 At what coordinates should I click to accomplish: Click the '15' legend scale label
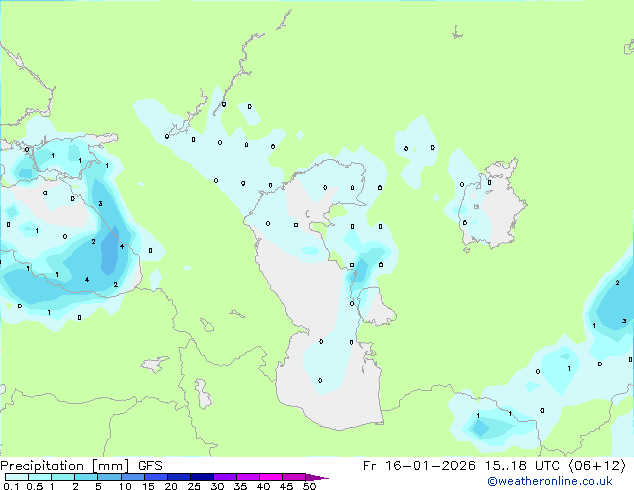pos(148,486)
